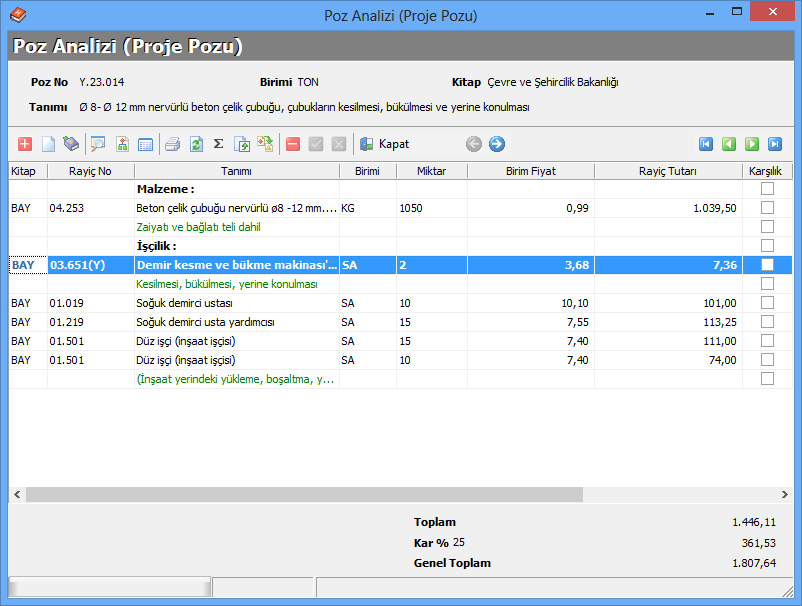802x606 pixels.
Task: Select the Soğuk demirci usta yardımcısı row
Action: pos(205,322)
